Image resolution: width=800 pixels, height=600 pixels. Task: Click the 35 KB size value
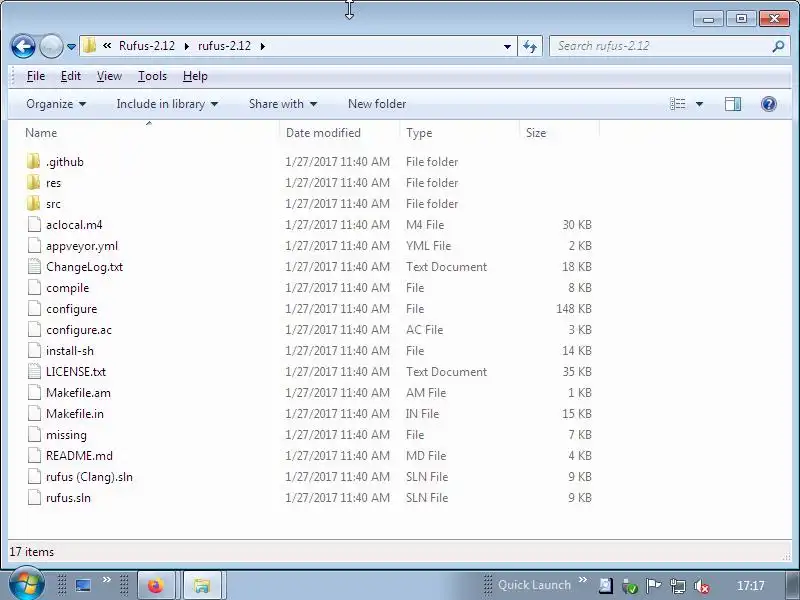pyautogui.click(x=577, y=371)
